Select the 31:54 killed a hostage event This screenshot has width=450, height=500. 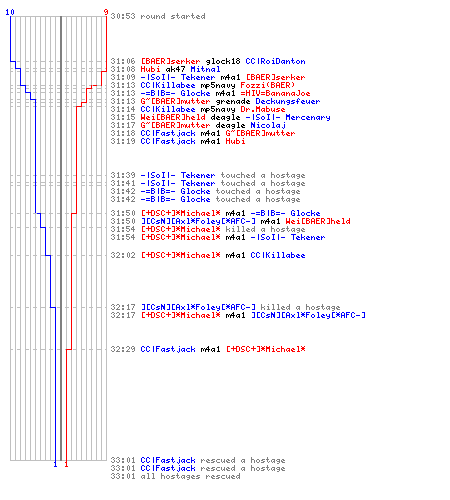[x=208, y=229]
